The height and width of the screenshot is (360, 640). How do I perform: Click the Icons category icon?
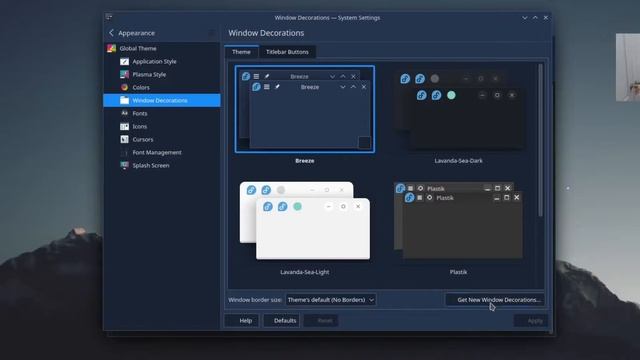tap(124, 127)
